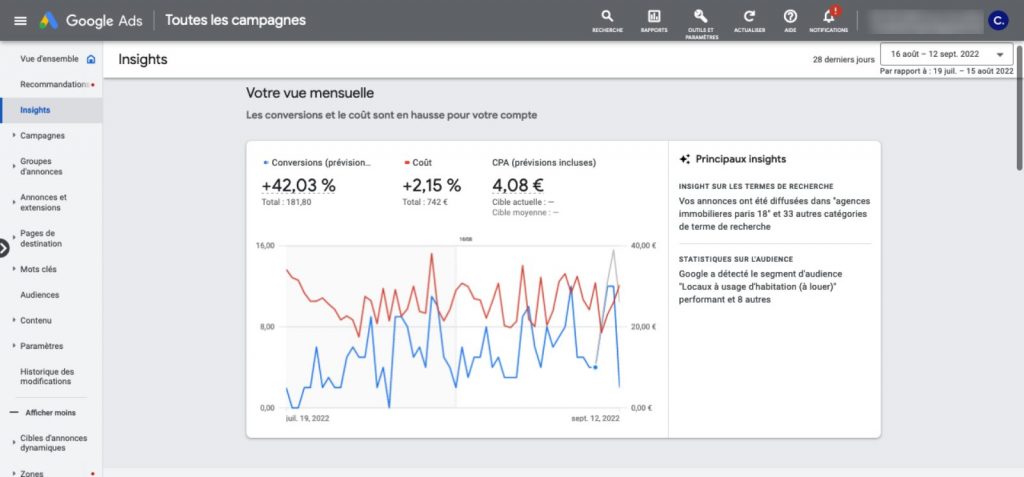Click the blue marker on conversions line

point(595,367)
